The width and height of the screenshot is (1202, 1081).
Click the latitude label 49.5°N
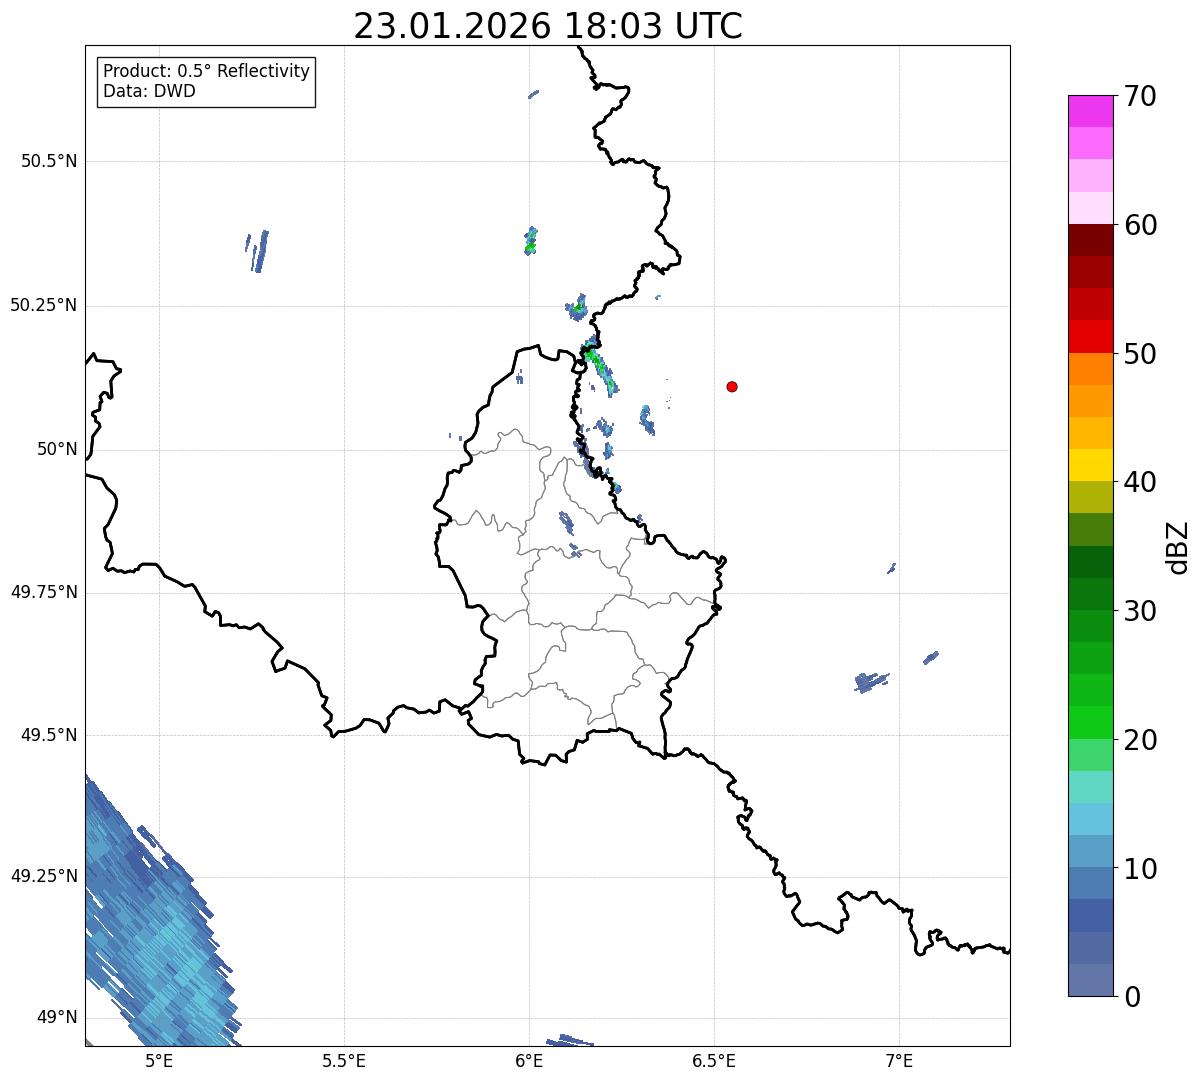[x=49, y=735]
